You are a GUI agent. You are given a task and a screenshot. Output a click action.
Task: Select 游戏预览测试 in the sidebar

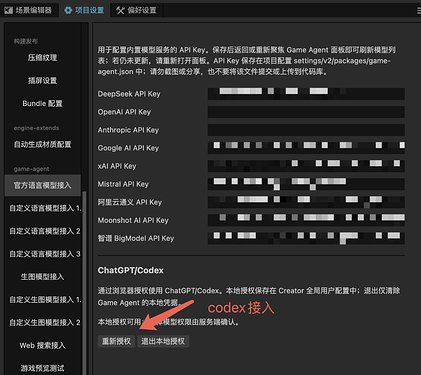tap(42, 368)
